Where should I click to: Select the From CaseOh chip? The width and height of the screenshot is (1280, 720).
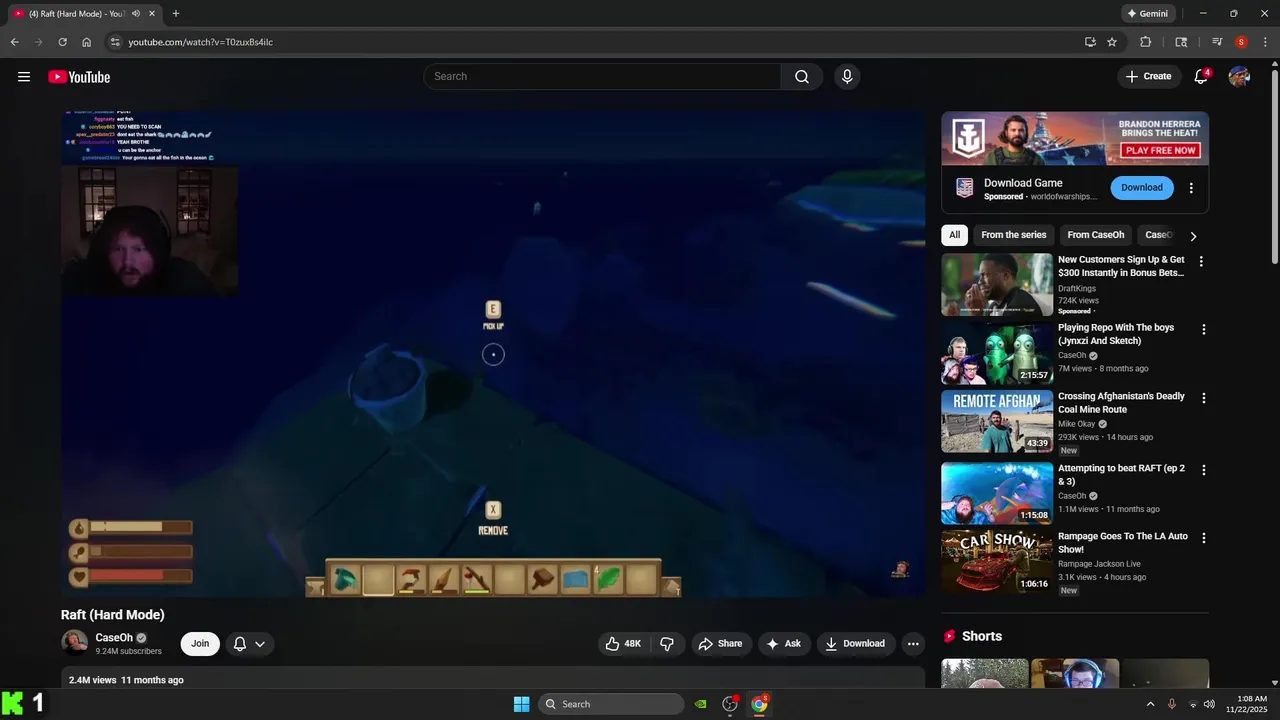click(x=1096, y=235)
